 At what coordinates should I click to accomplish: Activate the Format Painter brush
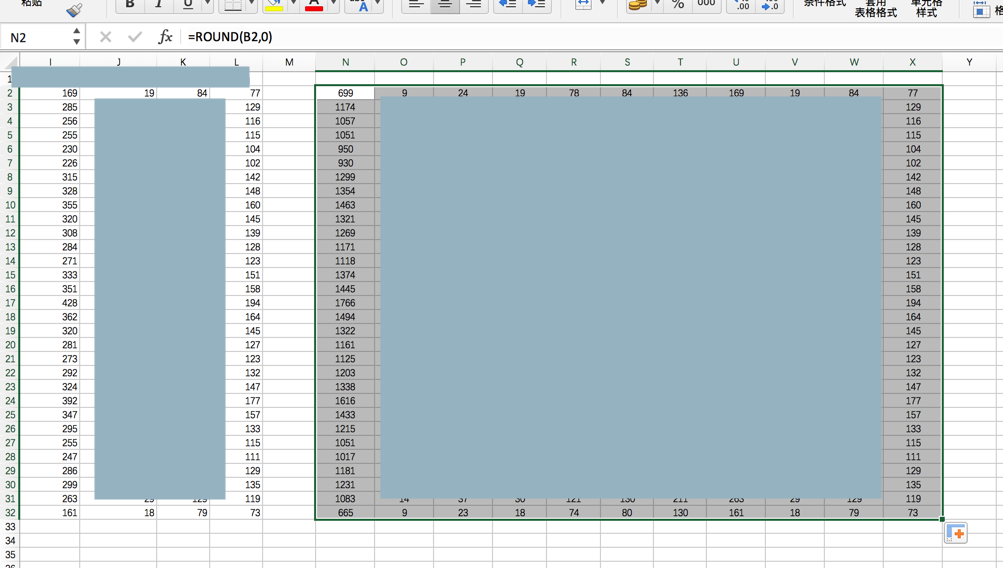(x=74, y=9)
